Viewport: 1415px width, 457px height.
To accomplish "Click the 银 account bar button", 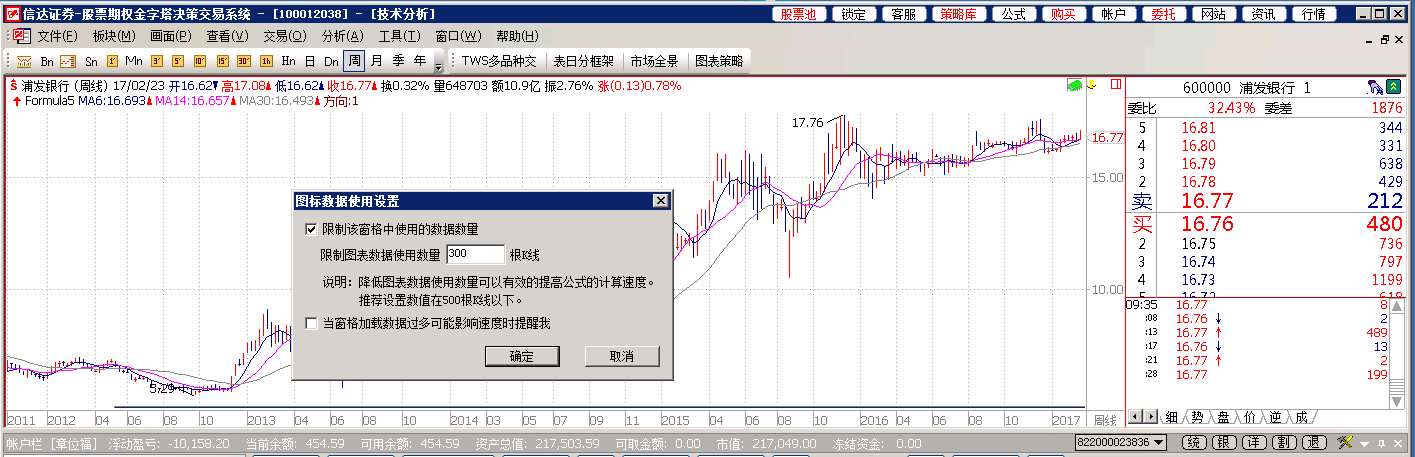I will pyautogui.click(x=1224, y=442).
